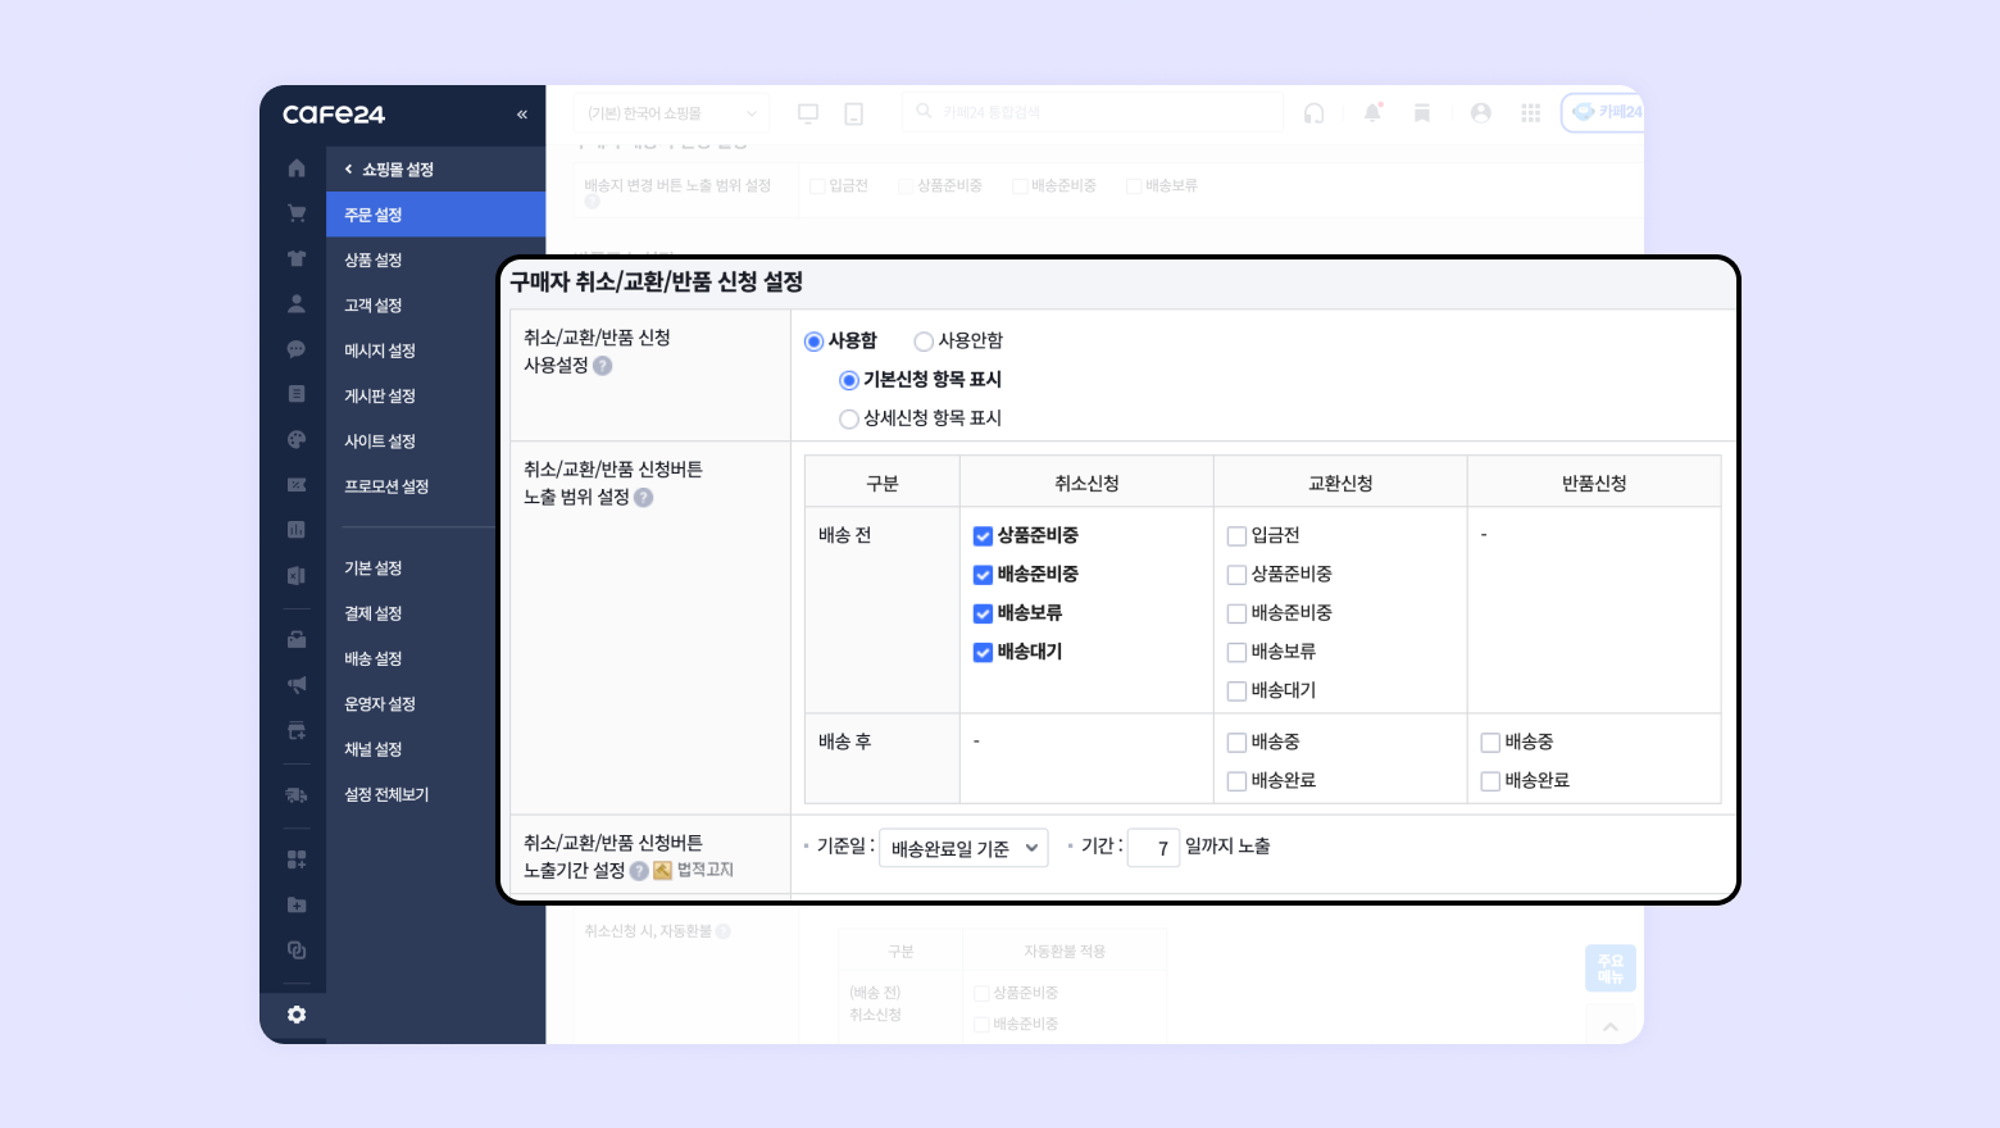Open the 배송완료일 기준 dropdown

(963, 848)
